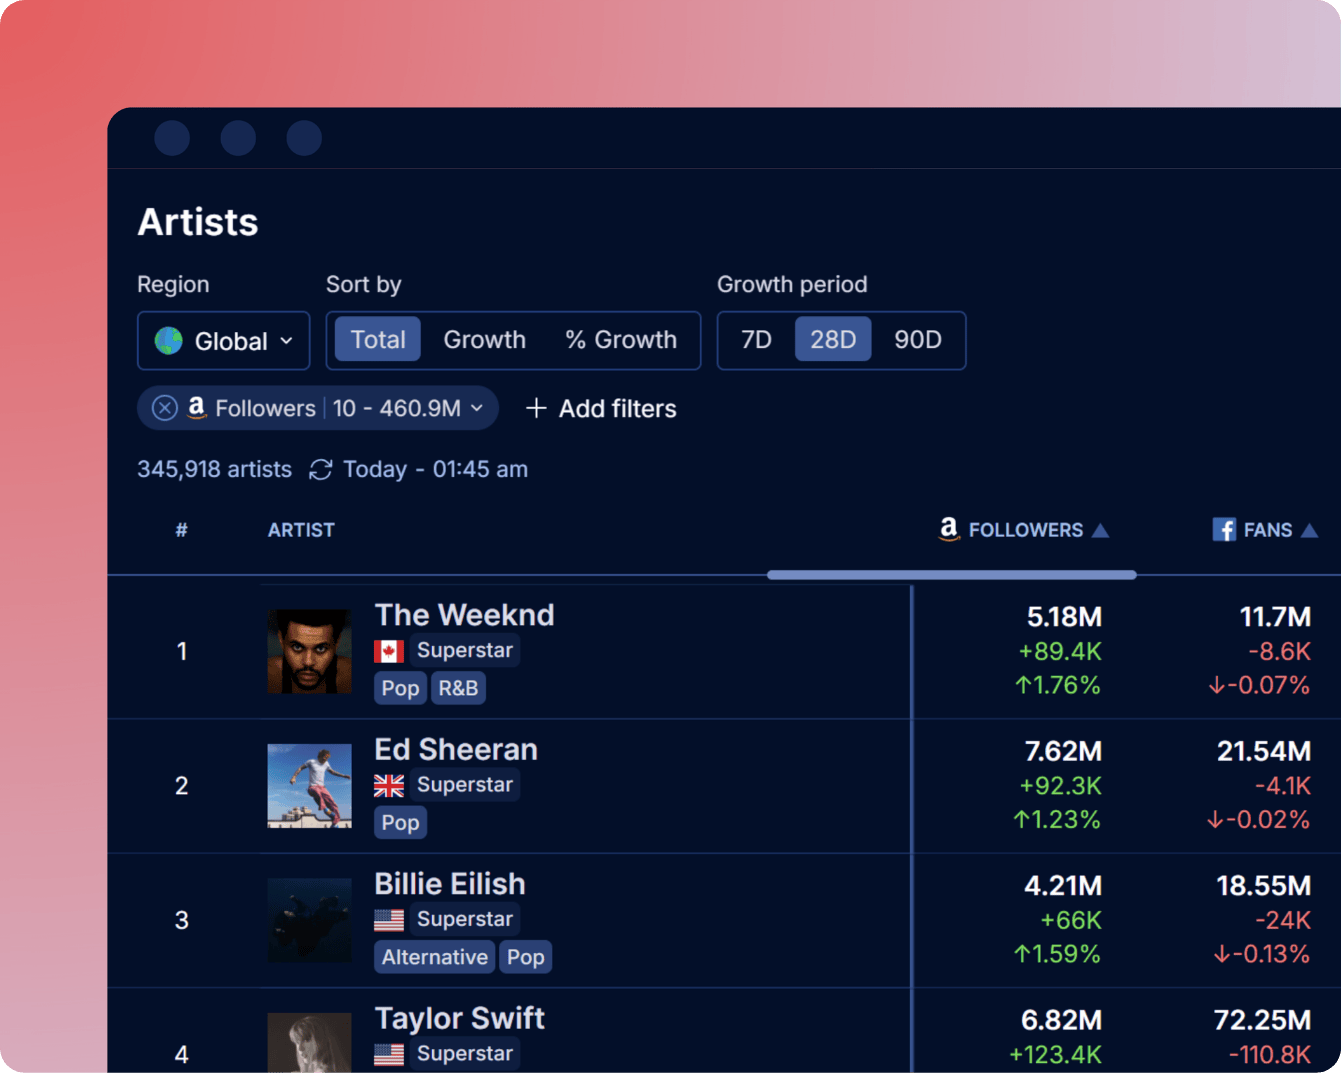Click the sort arrow beside Fans
This screenshot has width=1342, height=1073.
click(1310, 529)
